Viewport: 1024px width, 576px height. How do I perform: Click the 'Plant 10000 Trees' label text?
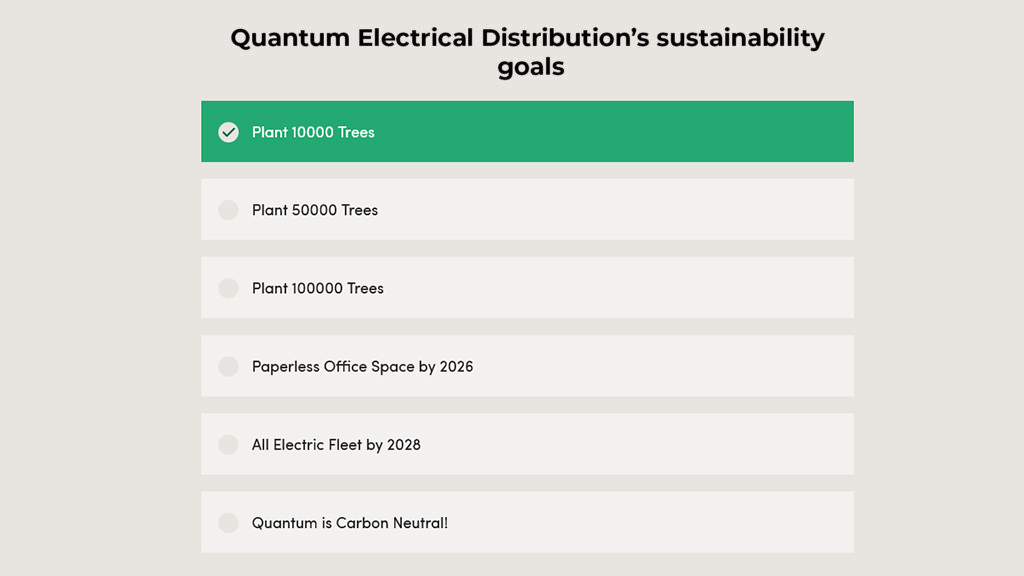313,132
